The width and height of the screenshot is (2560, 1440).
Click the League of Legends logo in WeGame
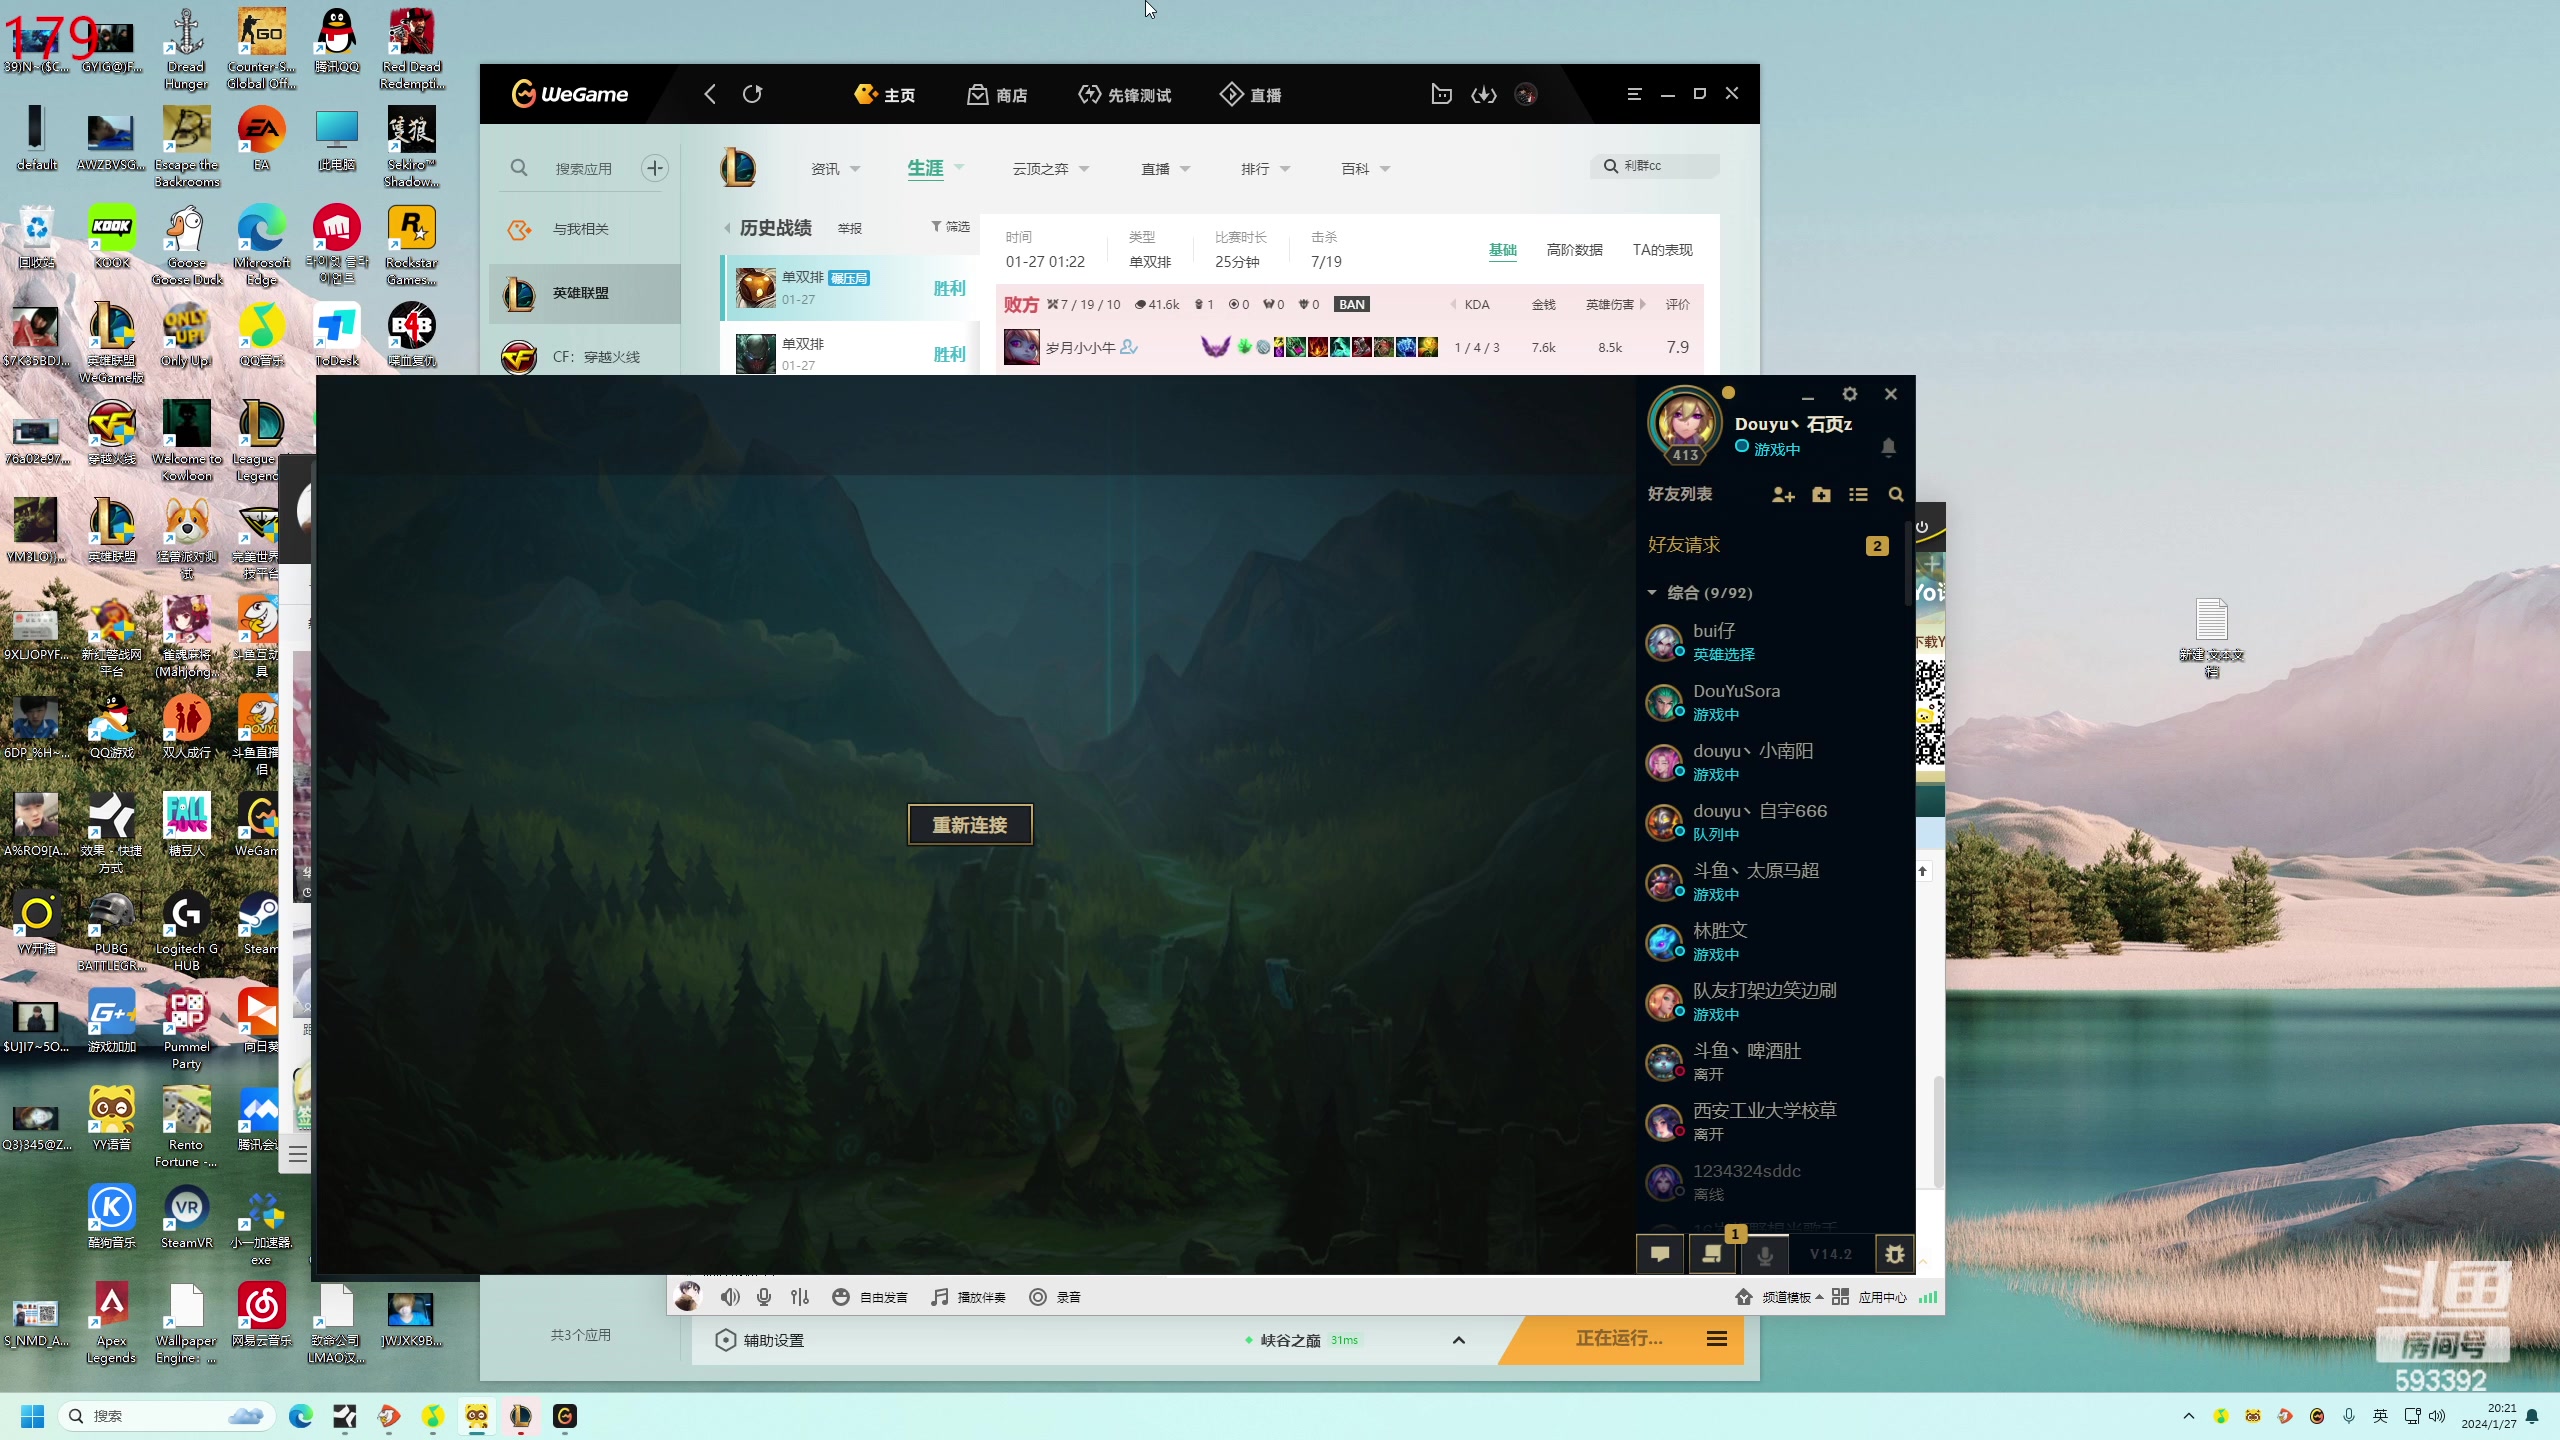(738, 167)
